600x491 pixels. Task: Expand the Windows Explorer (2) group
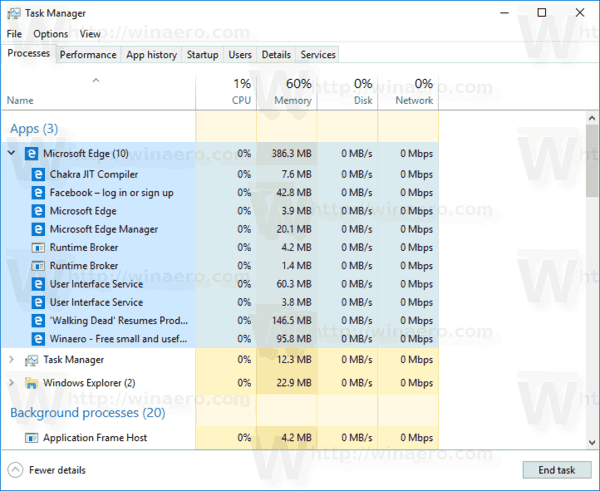(x=11, y=383)
